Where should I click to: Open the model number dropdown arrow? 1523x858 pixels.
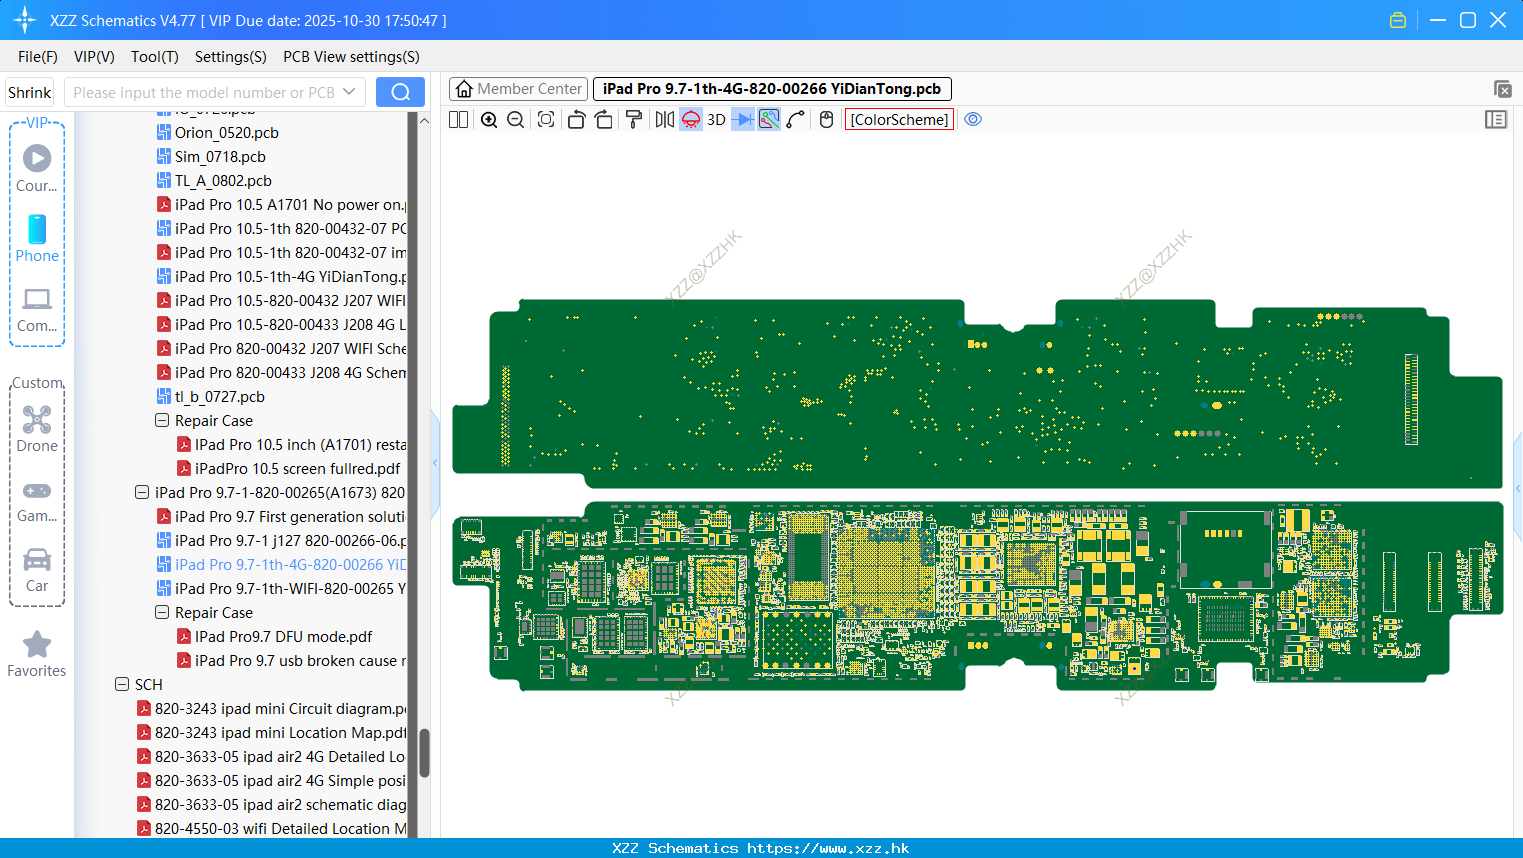pyautogui.click(x=349, y=92)
